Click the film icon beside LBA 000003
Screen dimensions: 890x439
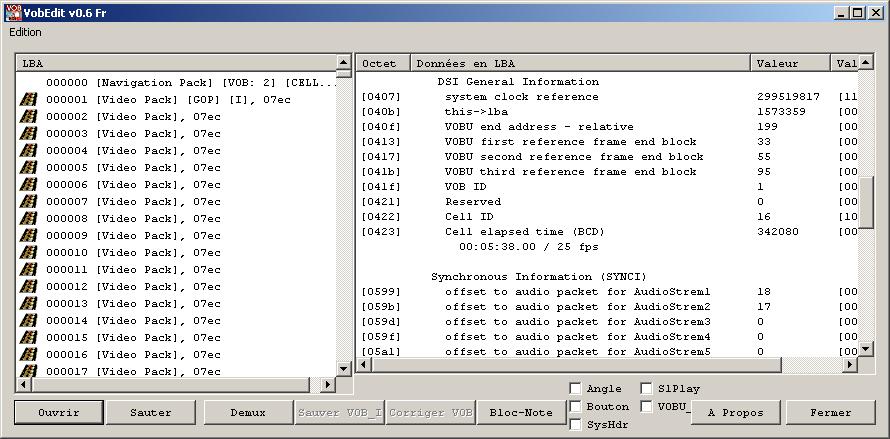click(28, 134)
